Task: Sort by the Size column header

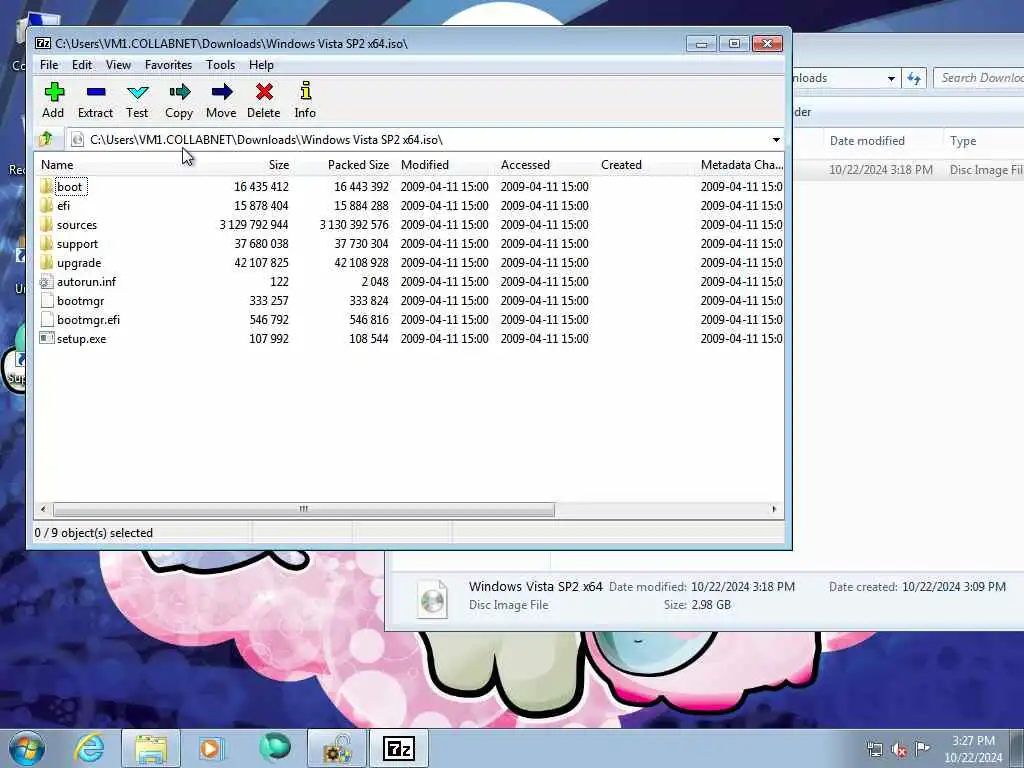Action: click(x=279, y=165)
